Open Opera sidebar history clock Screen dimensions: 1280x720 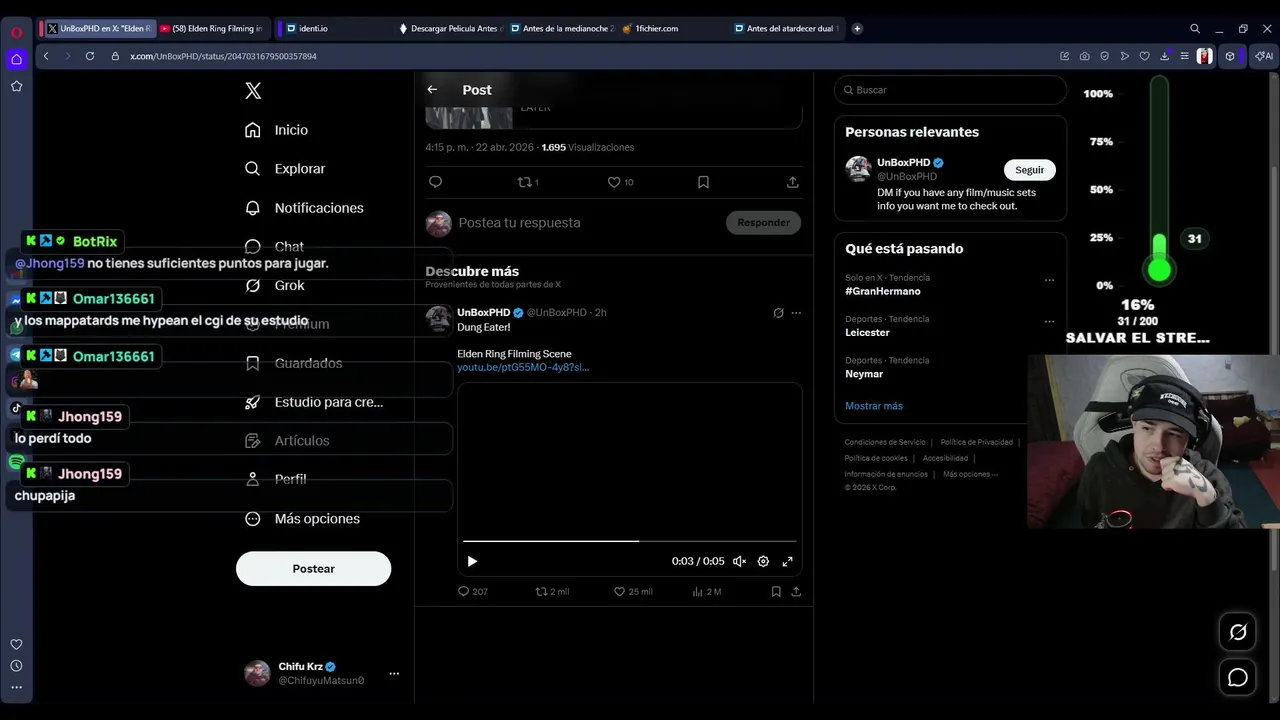16,666
